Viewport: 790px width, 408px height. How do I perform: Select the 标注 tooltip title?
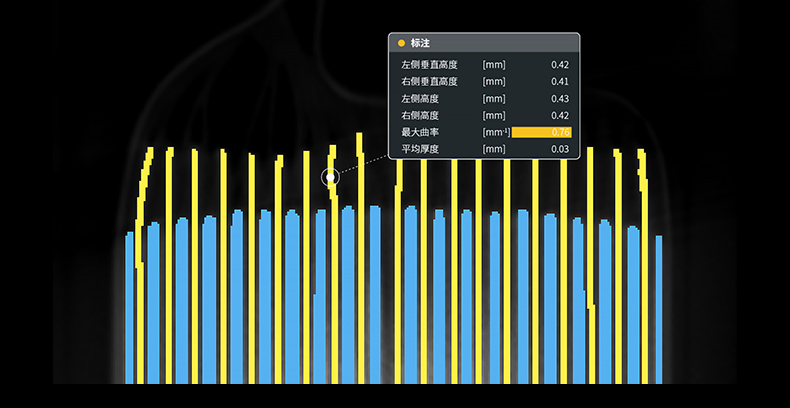pyautogui.click(x=420, y=43)
